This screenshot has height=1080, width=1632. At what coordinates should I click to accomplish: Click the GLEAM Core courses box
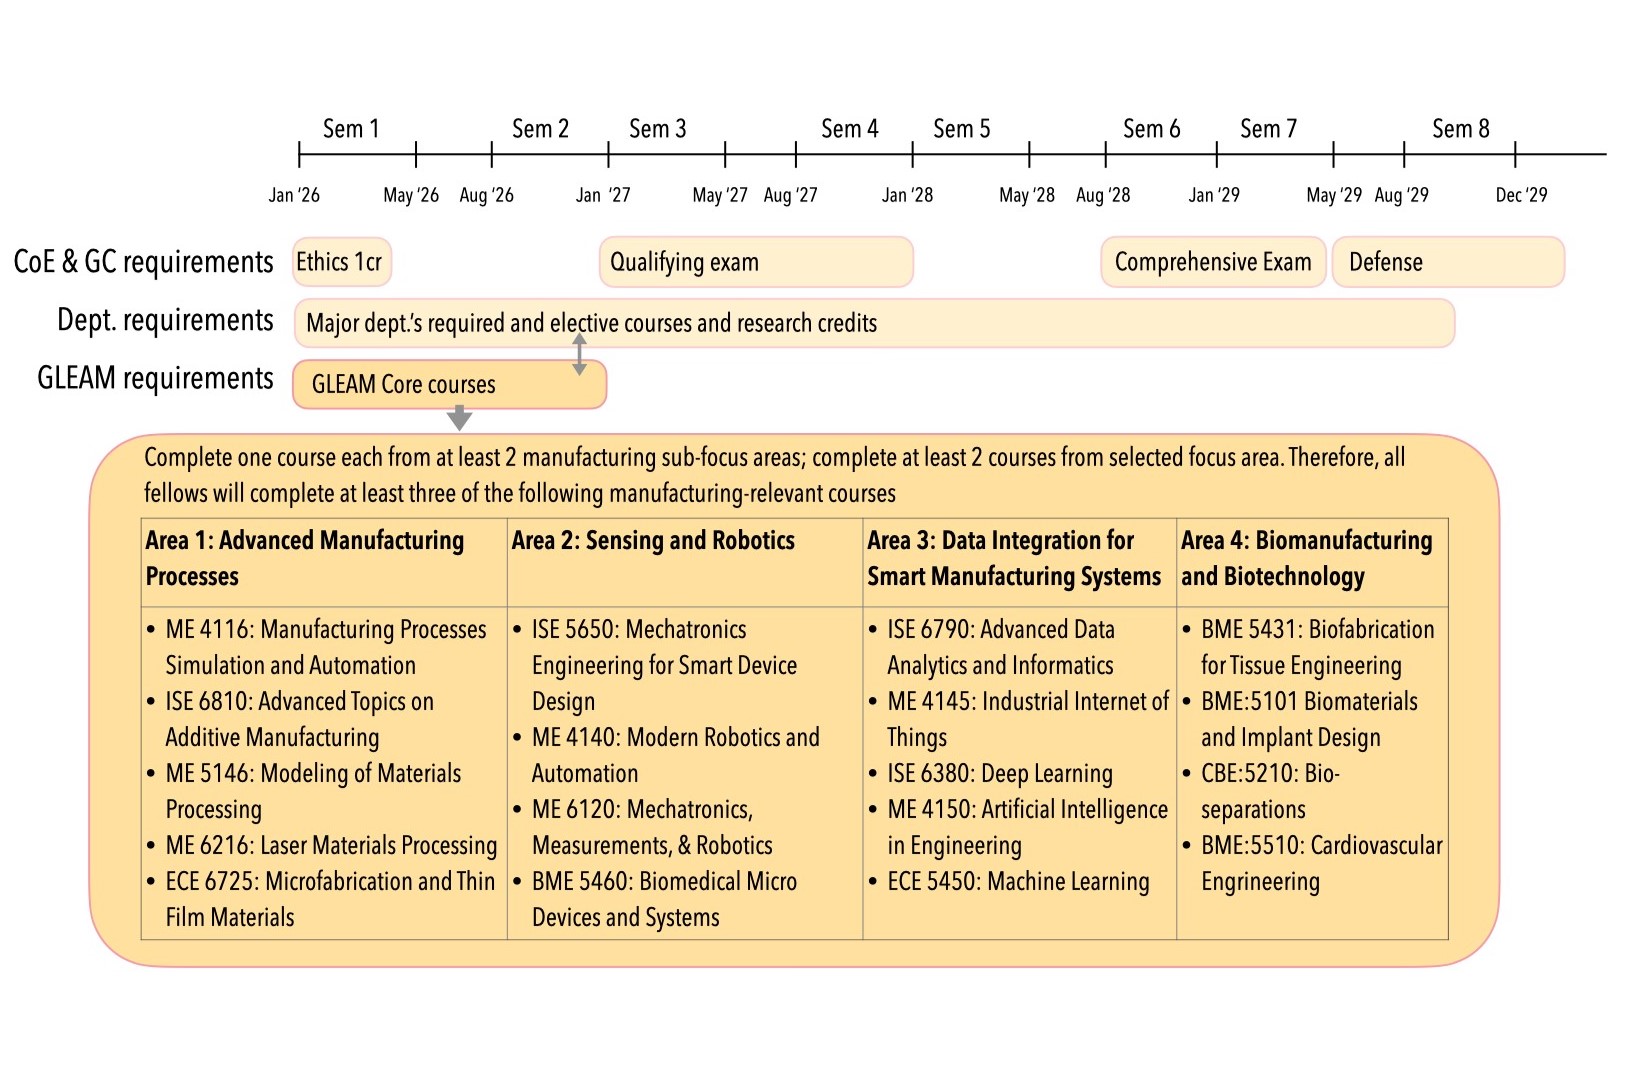448,384
